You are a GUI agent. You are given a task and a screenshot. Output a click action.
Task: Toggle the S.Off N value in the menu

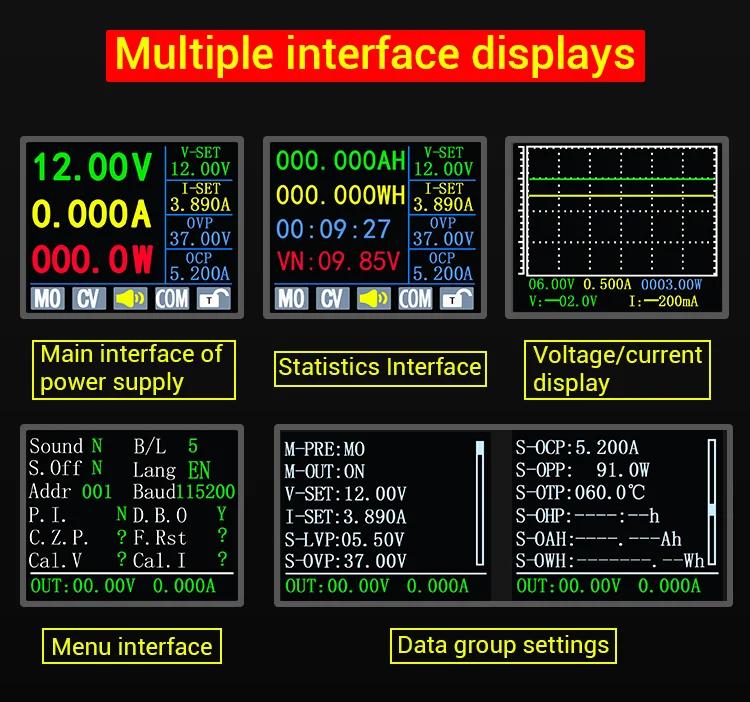97,468
